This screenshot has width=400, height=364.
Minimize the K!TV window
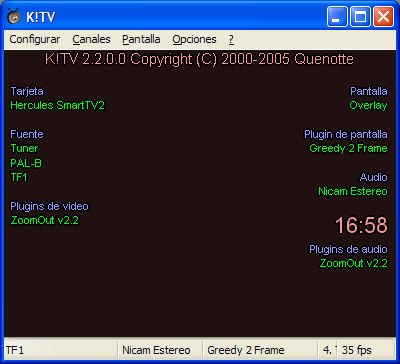tap(337, 17)
